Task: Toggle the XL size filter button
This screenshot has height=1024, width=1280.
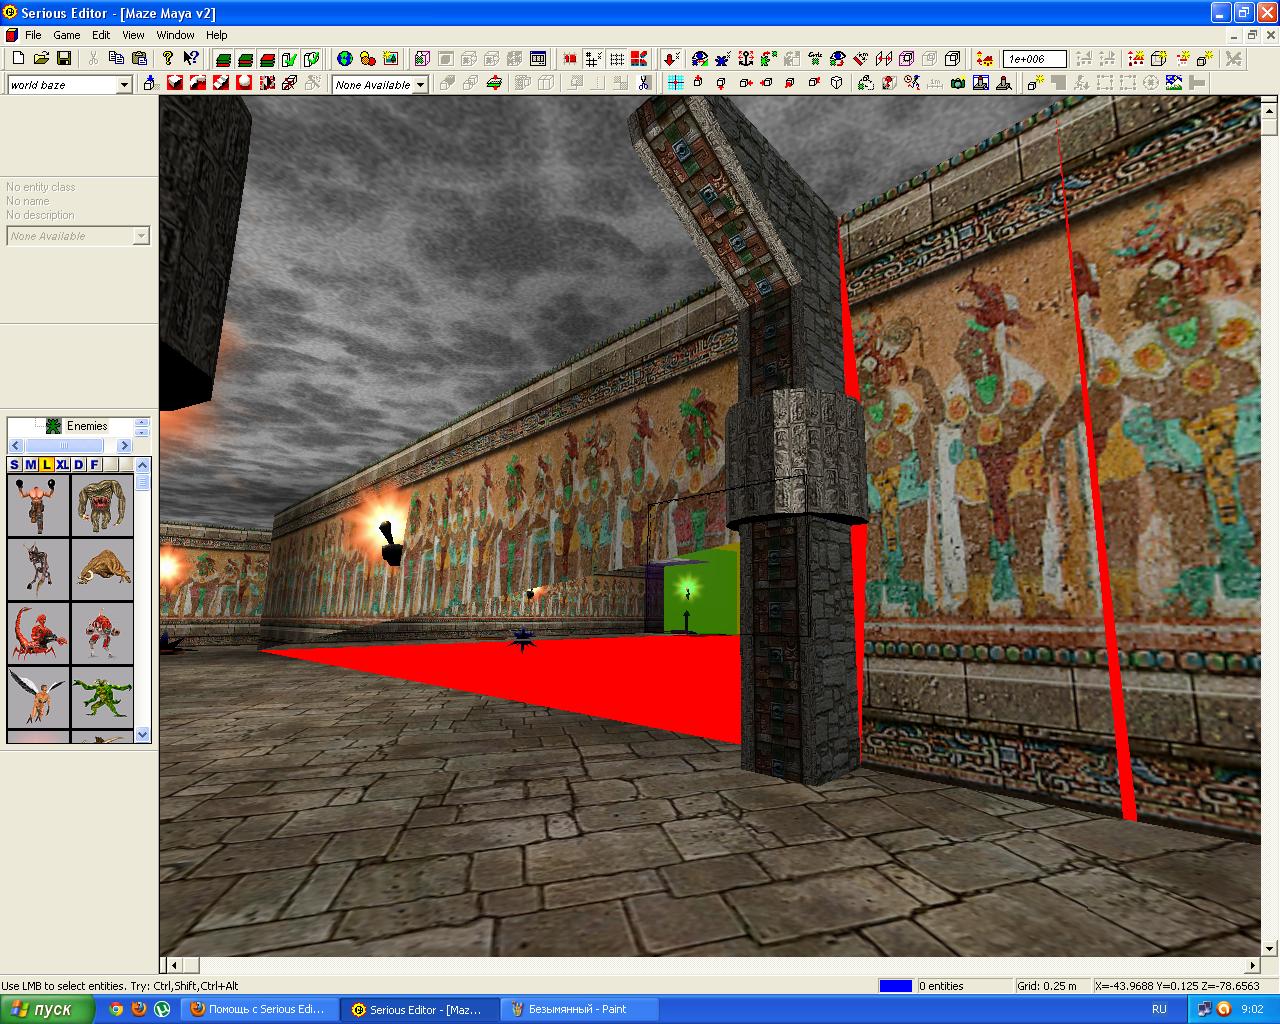Action: click(x=63, y=465)
